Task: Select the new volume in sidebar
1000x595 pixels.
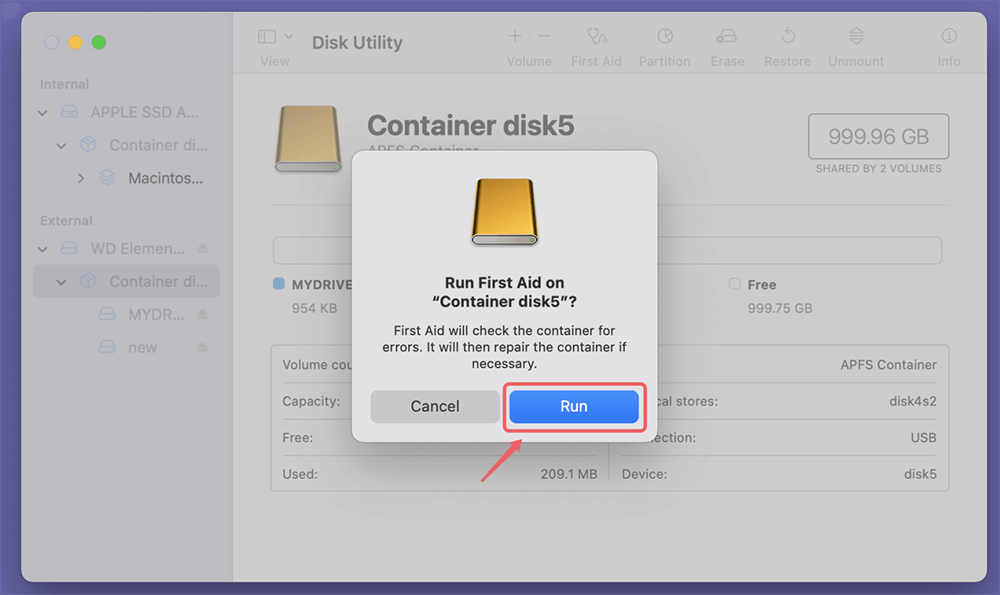Action: 143,347
